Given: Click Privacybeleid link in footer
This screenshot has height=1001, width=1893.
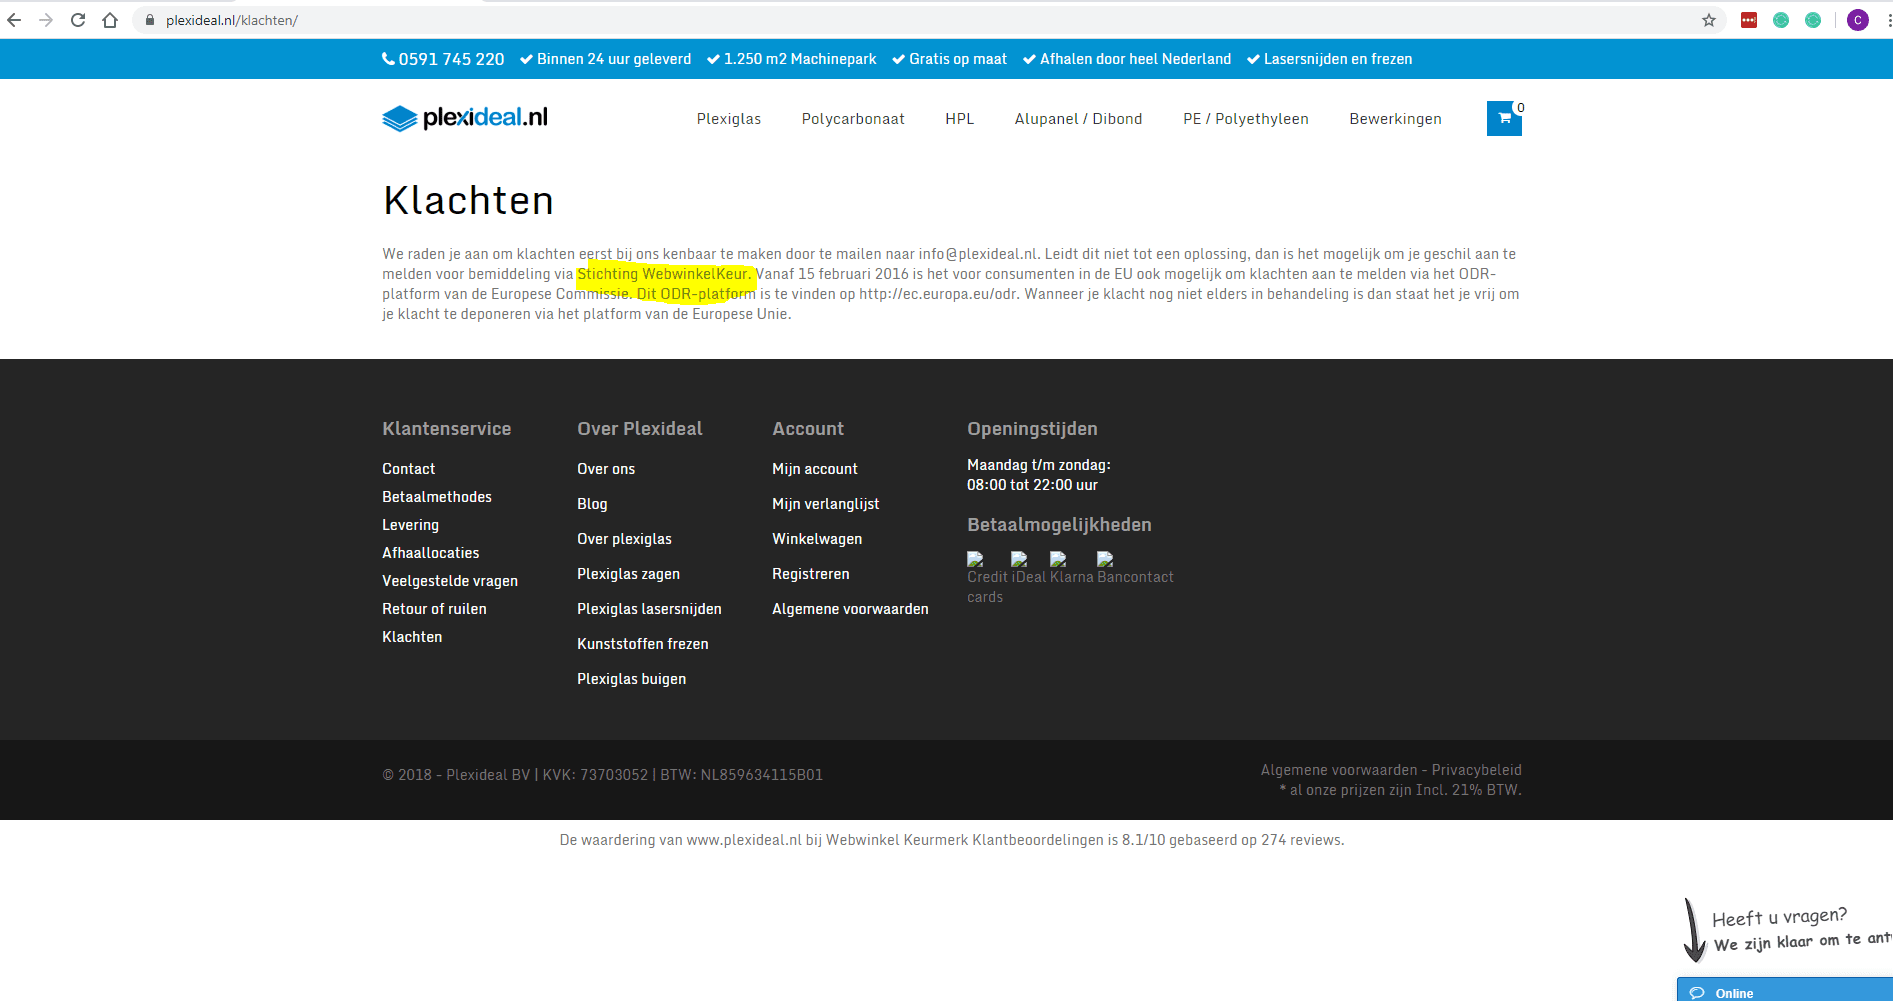Looking at the screenshot, I should [1476, 770].
